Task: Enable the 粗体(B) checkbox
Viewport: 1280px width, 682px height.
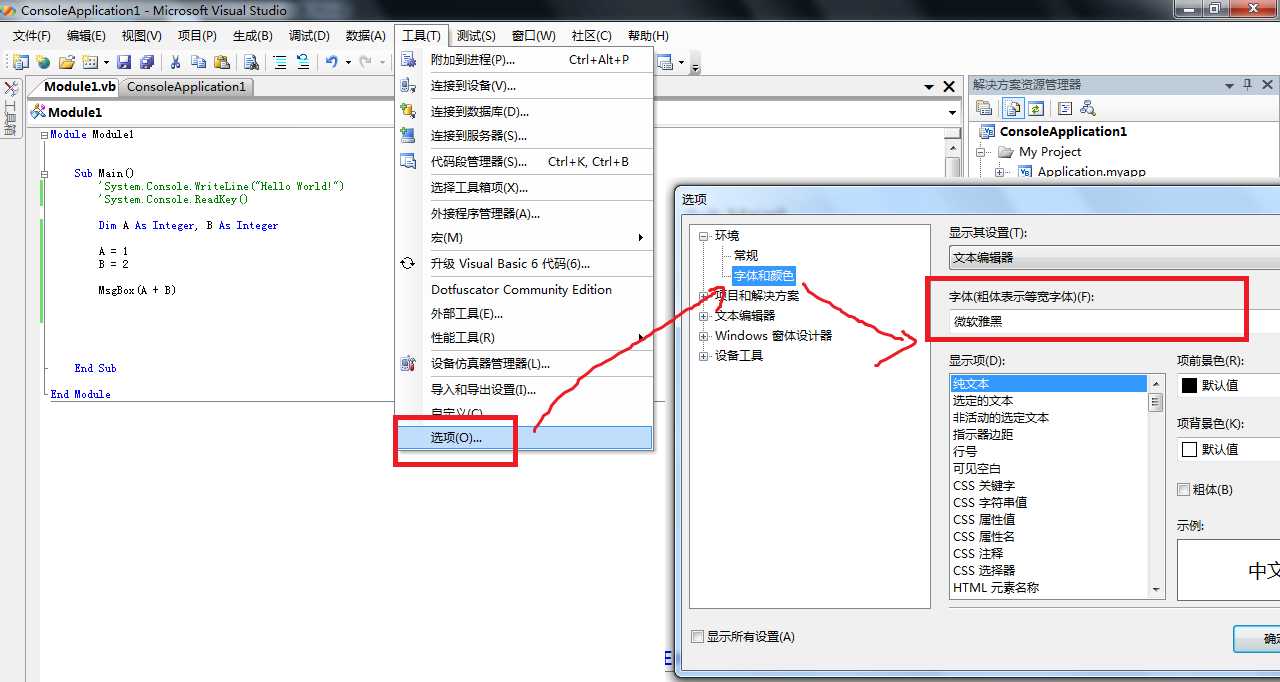Action: point(1184,490)
